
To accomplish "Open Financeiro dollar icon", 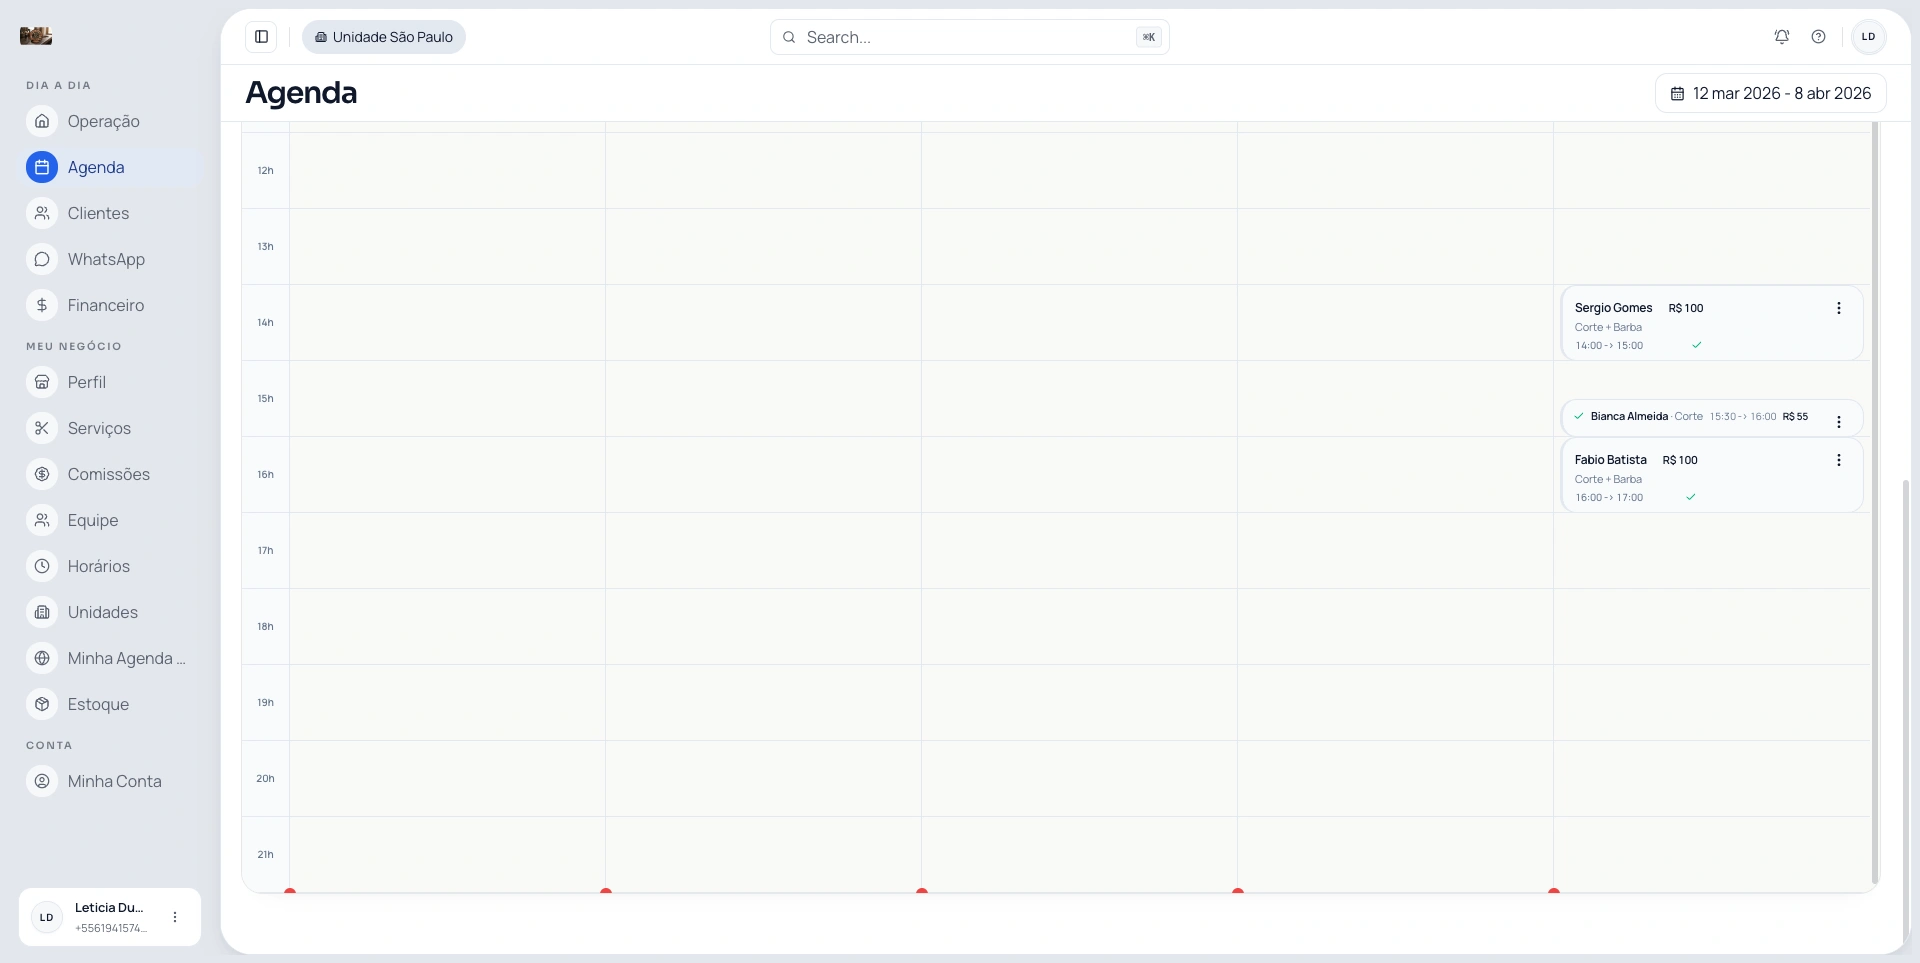I will 42,305.
